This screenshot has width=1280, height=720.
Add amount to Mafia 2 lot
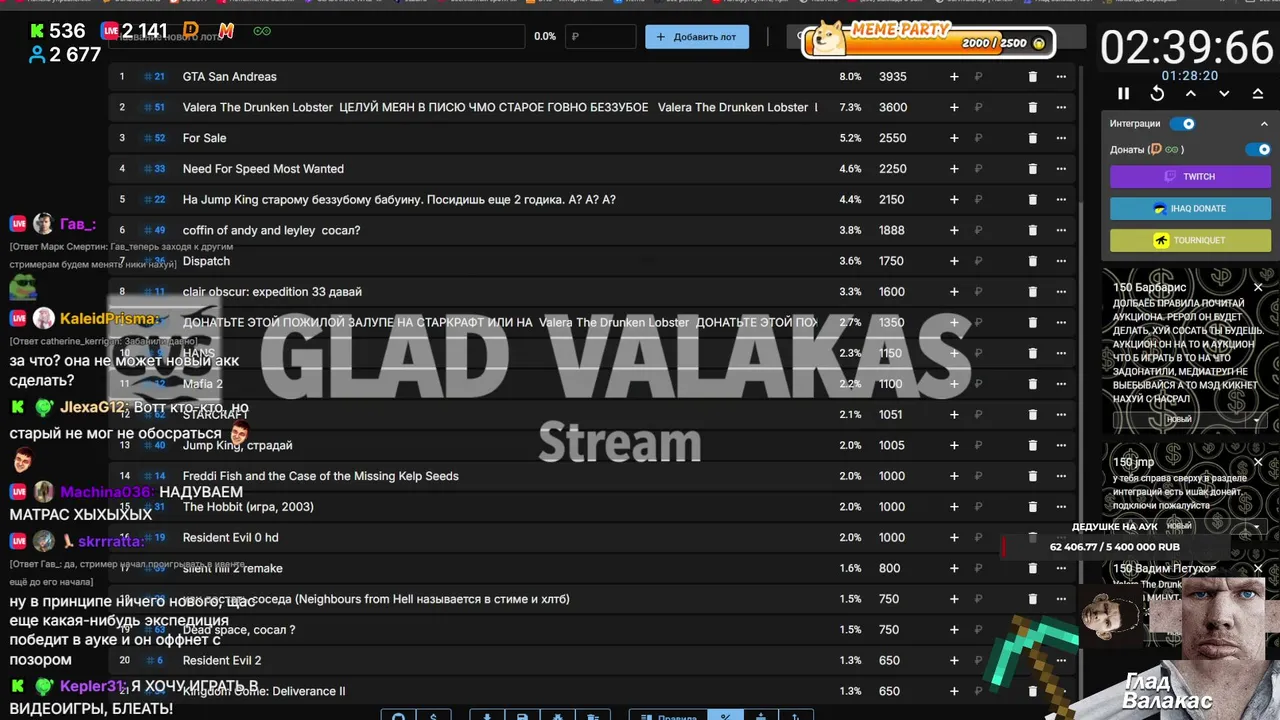pos(954,384)
